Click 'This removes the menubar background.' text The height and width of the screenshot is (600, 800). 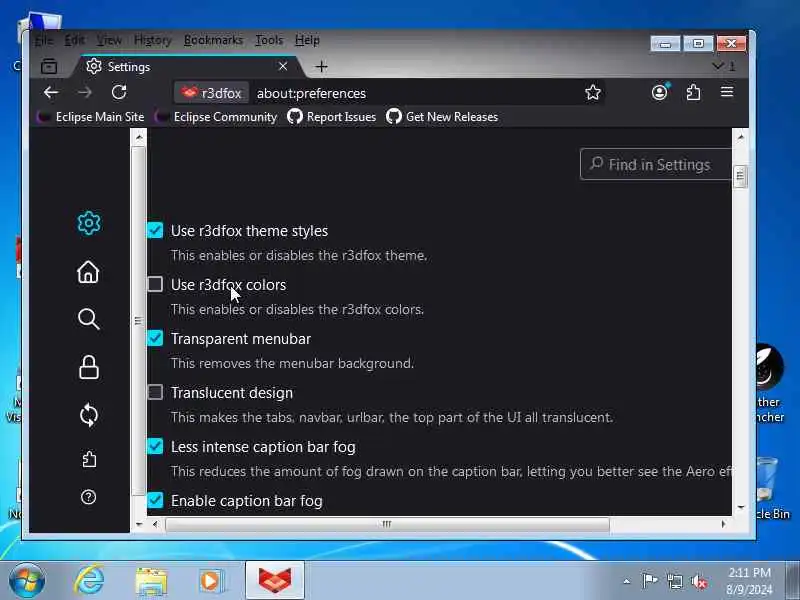point(292,363)
